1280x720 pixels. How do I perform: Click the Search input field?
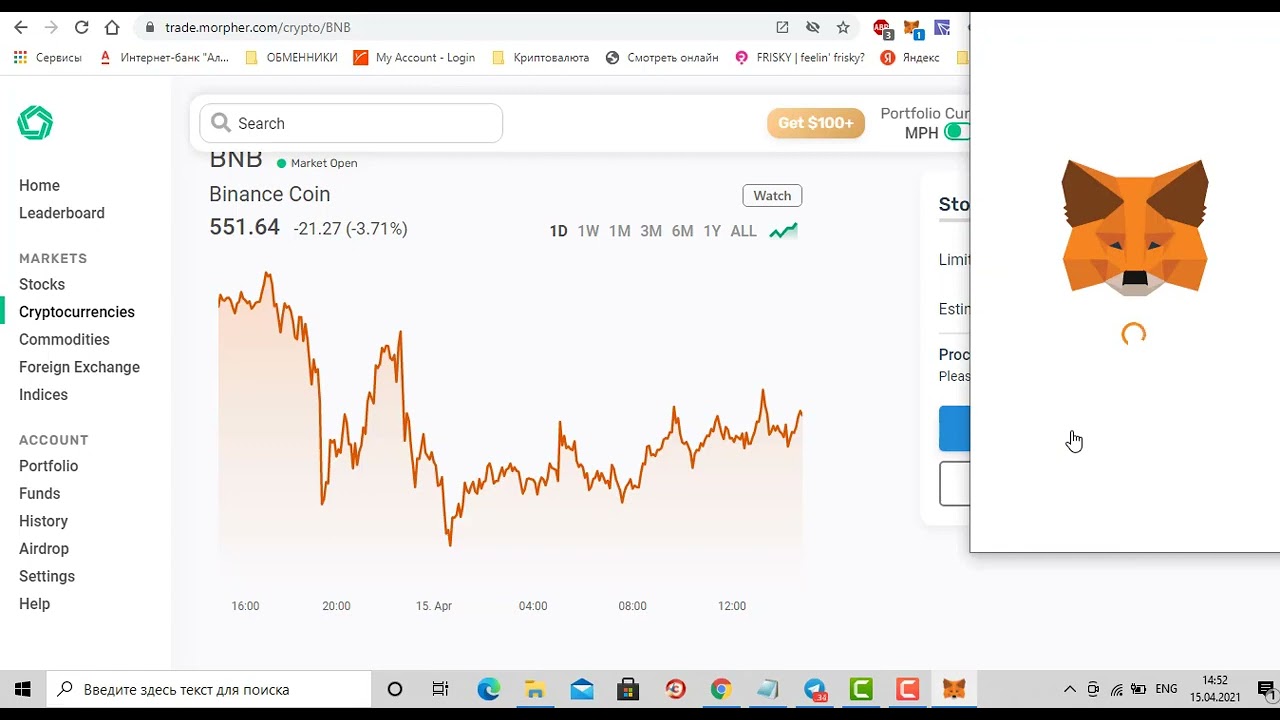click(x=351, y=124)
